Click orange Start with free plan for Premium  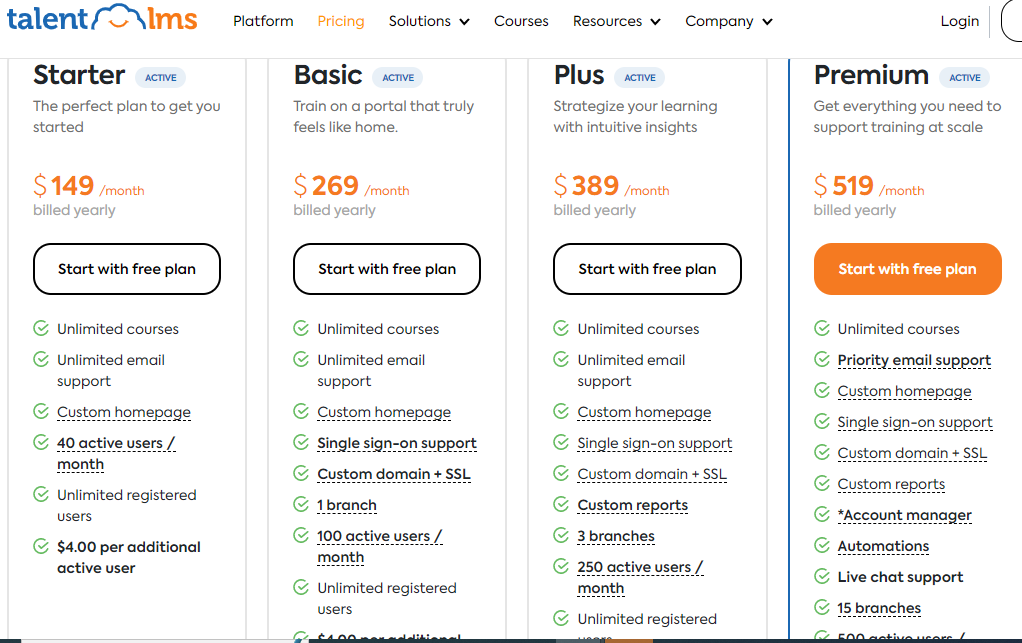907,269
